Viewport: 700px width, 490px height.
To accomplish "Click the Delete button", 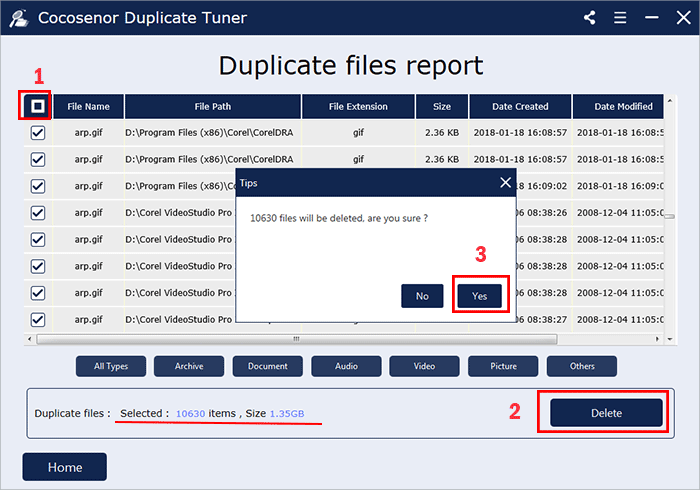I will click(x=606, y=413).
